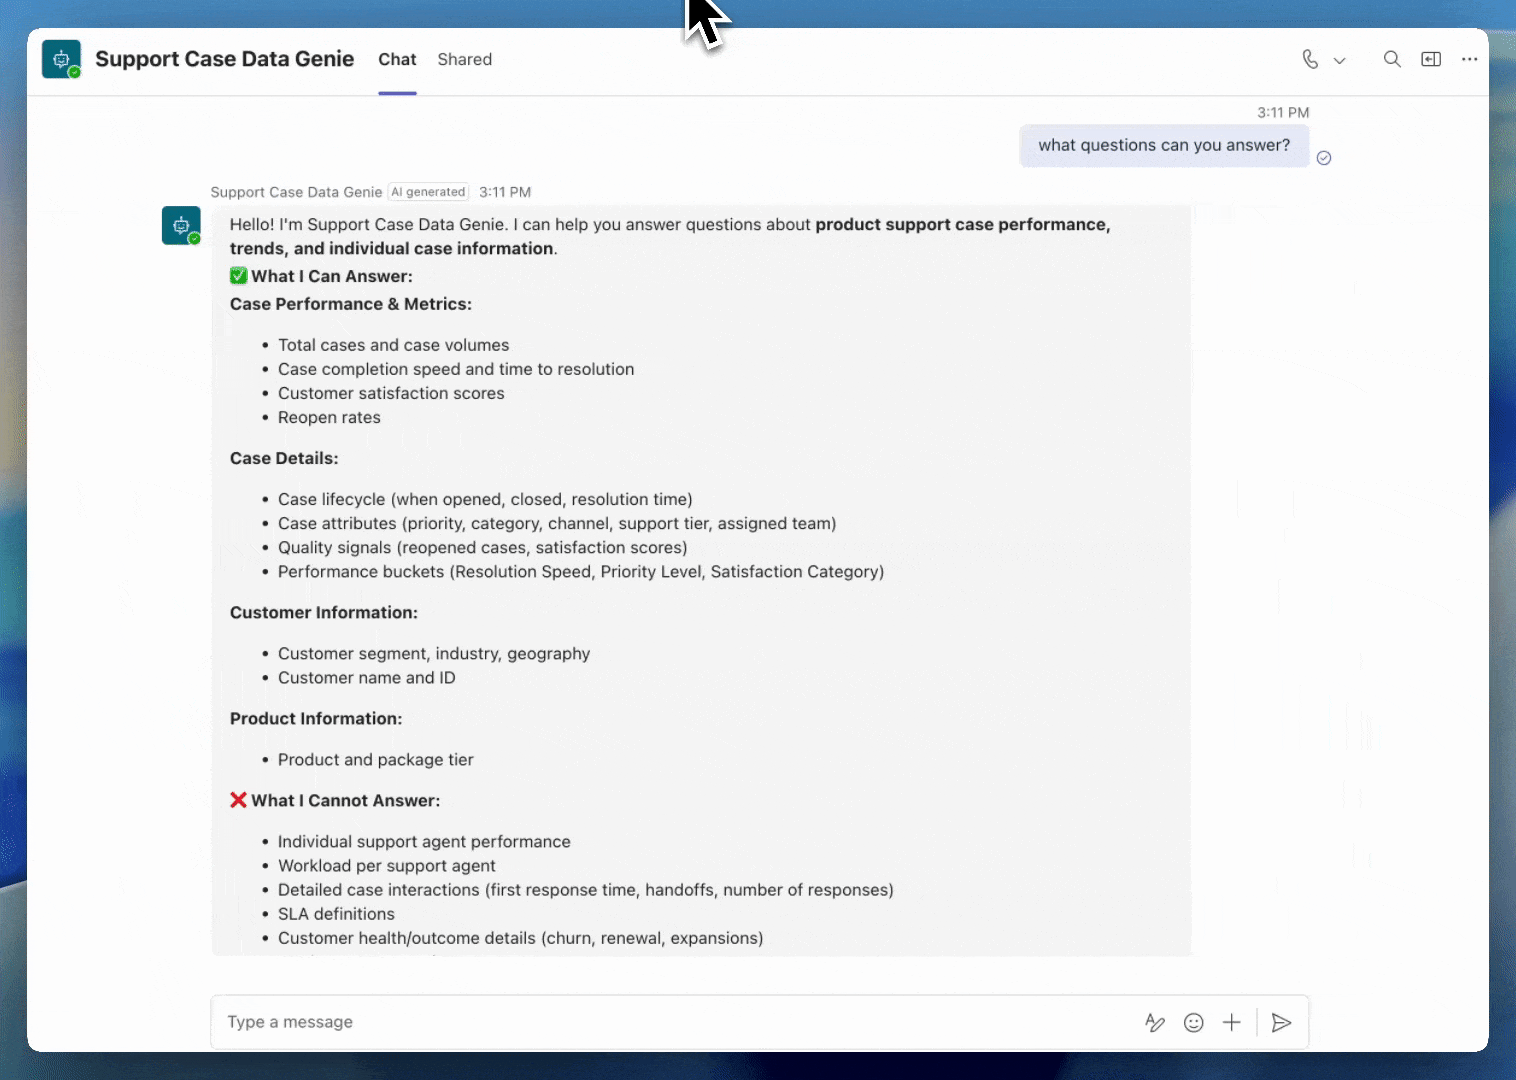
Task: Open search with the magnifier icon
Action: pyautogui.click(x=1392, y=59)
